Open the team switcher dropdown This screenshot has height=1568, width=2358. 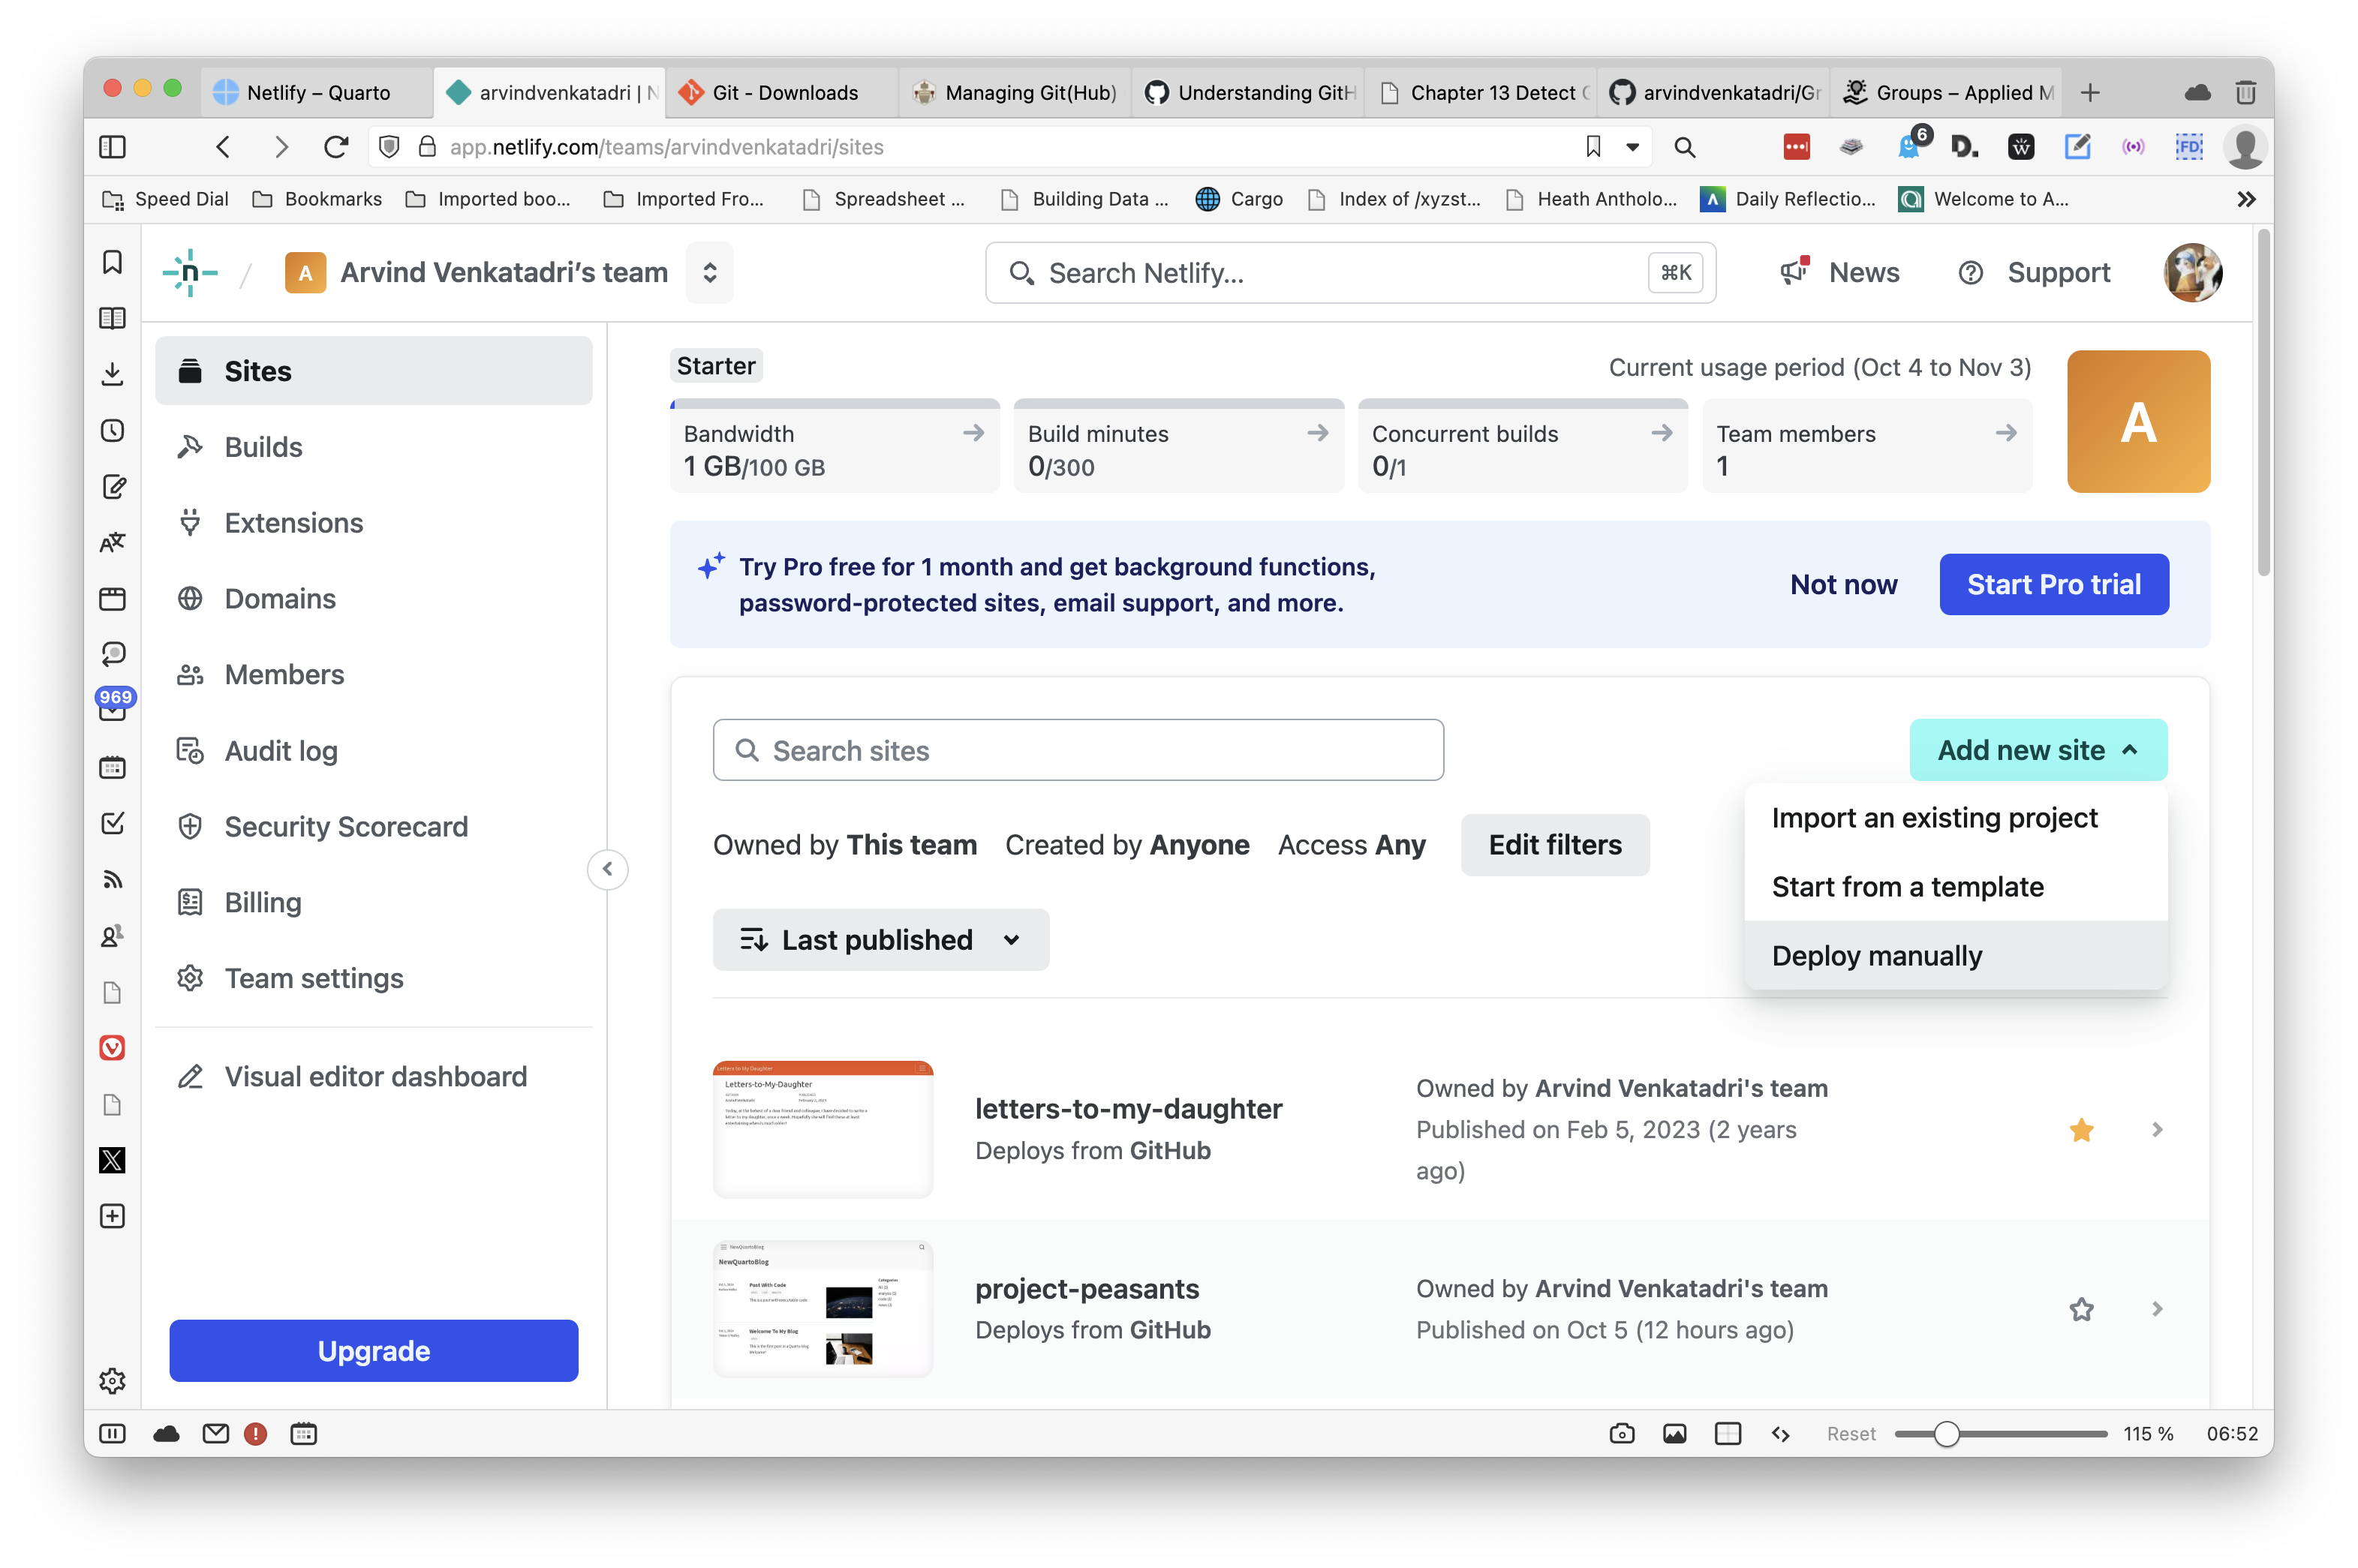click(709, 272)
